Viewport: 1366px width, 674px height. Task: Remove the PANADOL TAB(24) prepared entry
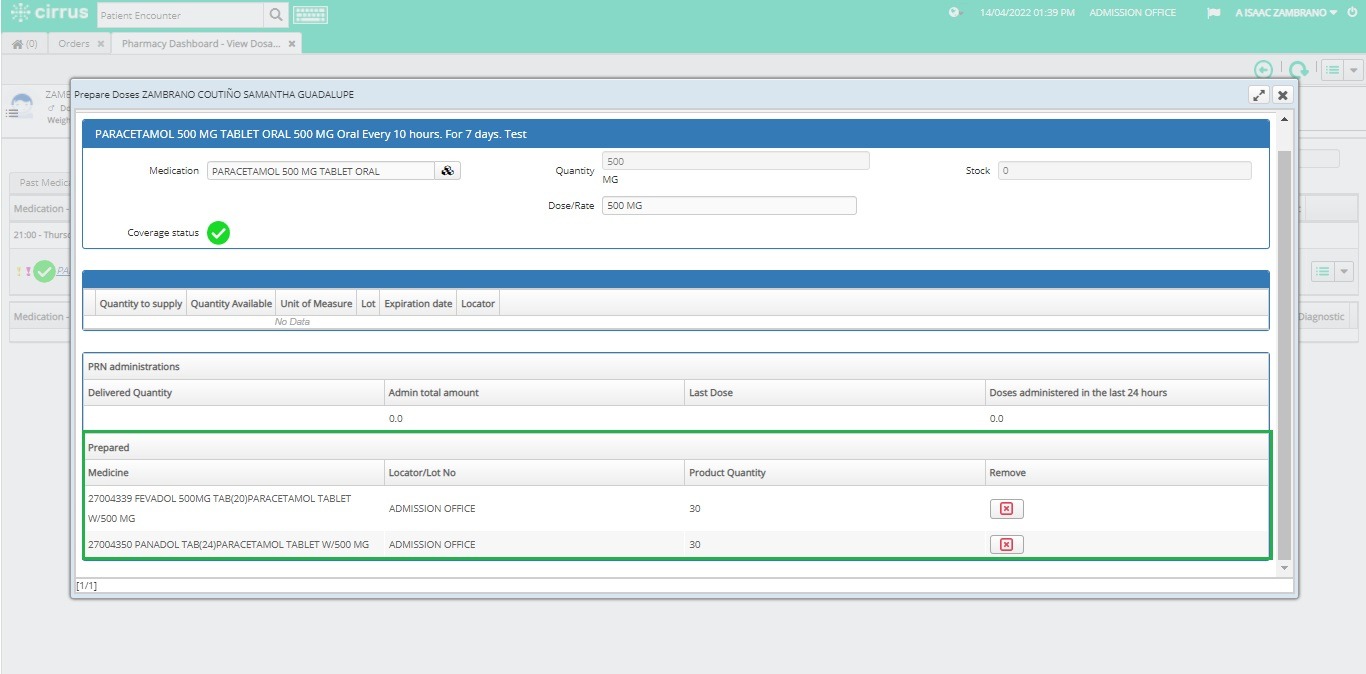[1007, 544]
